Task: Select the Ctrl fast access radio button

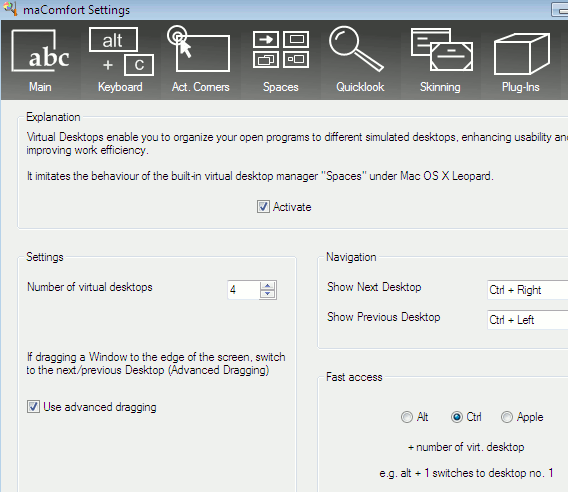Action: pyautogui.click(x=457, y=417)
